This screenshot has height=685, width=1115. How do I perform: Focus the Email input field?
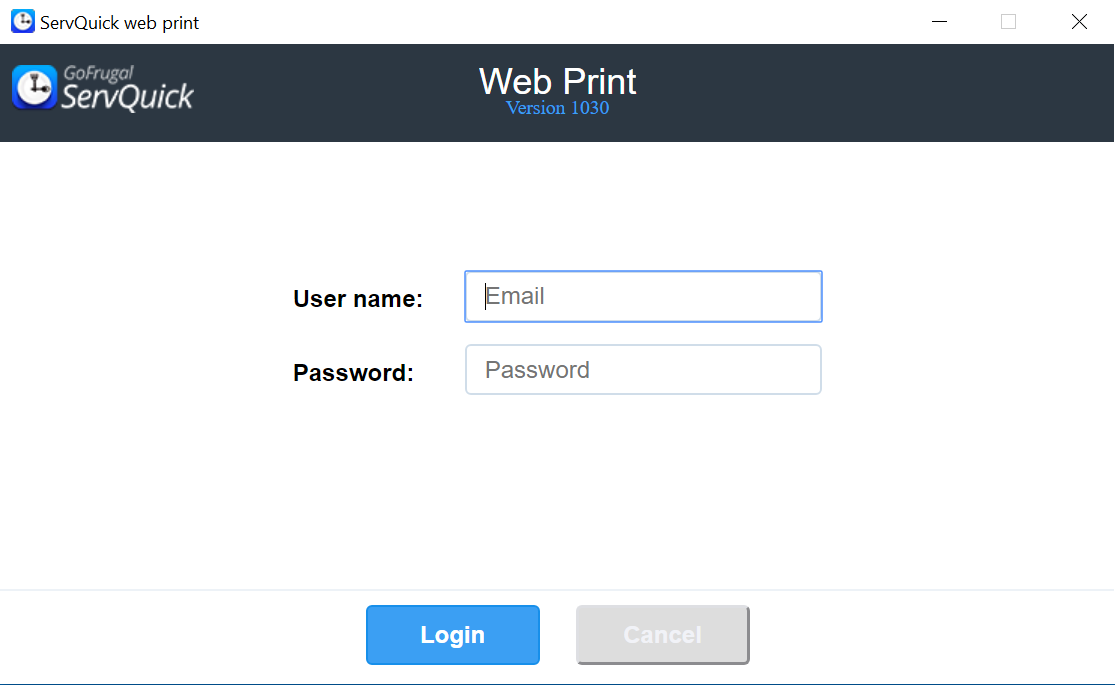(643, 297)
